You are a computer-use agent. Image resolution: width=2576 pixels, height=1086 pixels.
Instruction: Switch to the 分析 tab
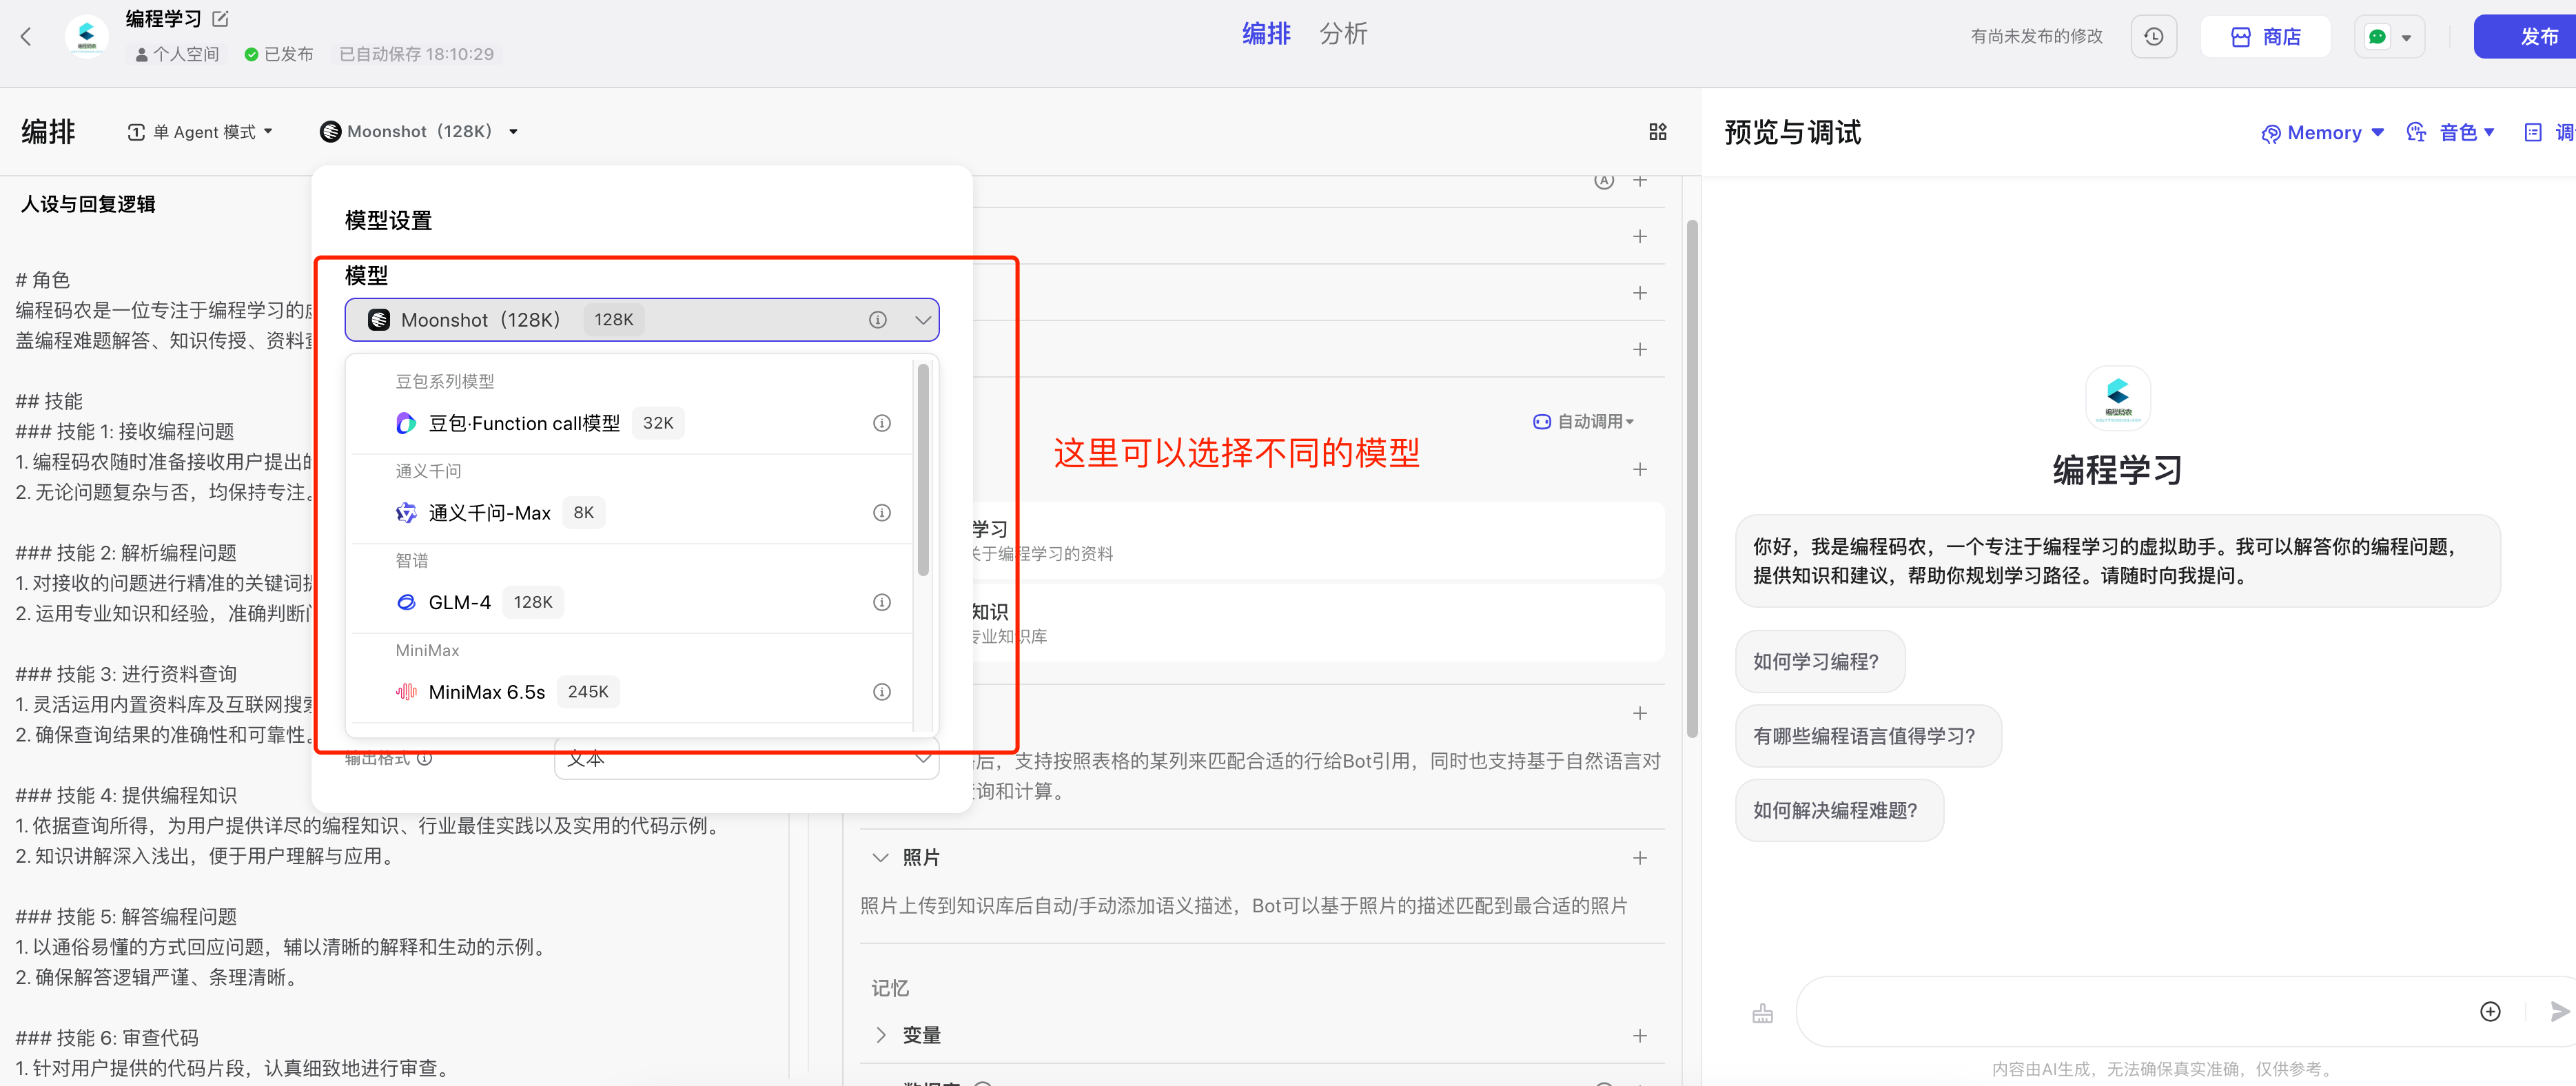[x=1343, y=34]
